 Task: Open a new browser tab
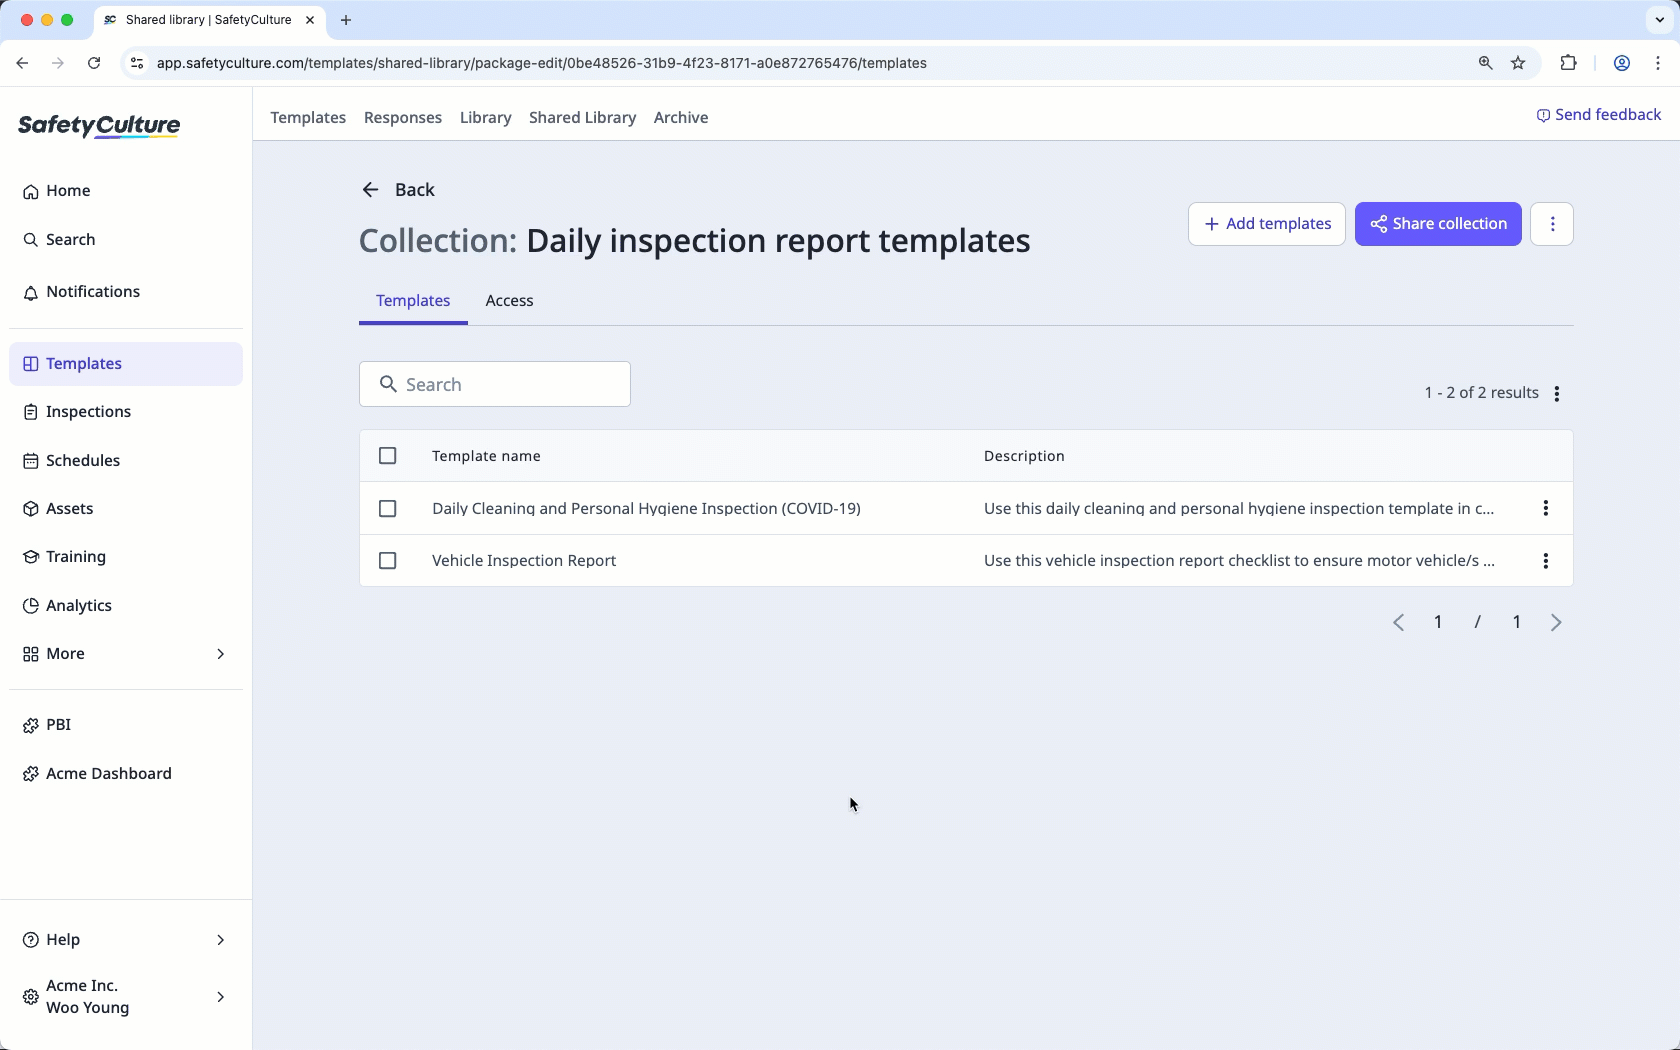click(346, 20)
